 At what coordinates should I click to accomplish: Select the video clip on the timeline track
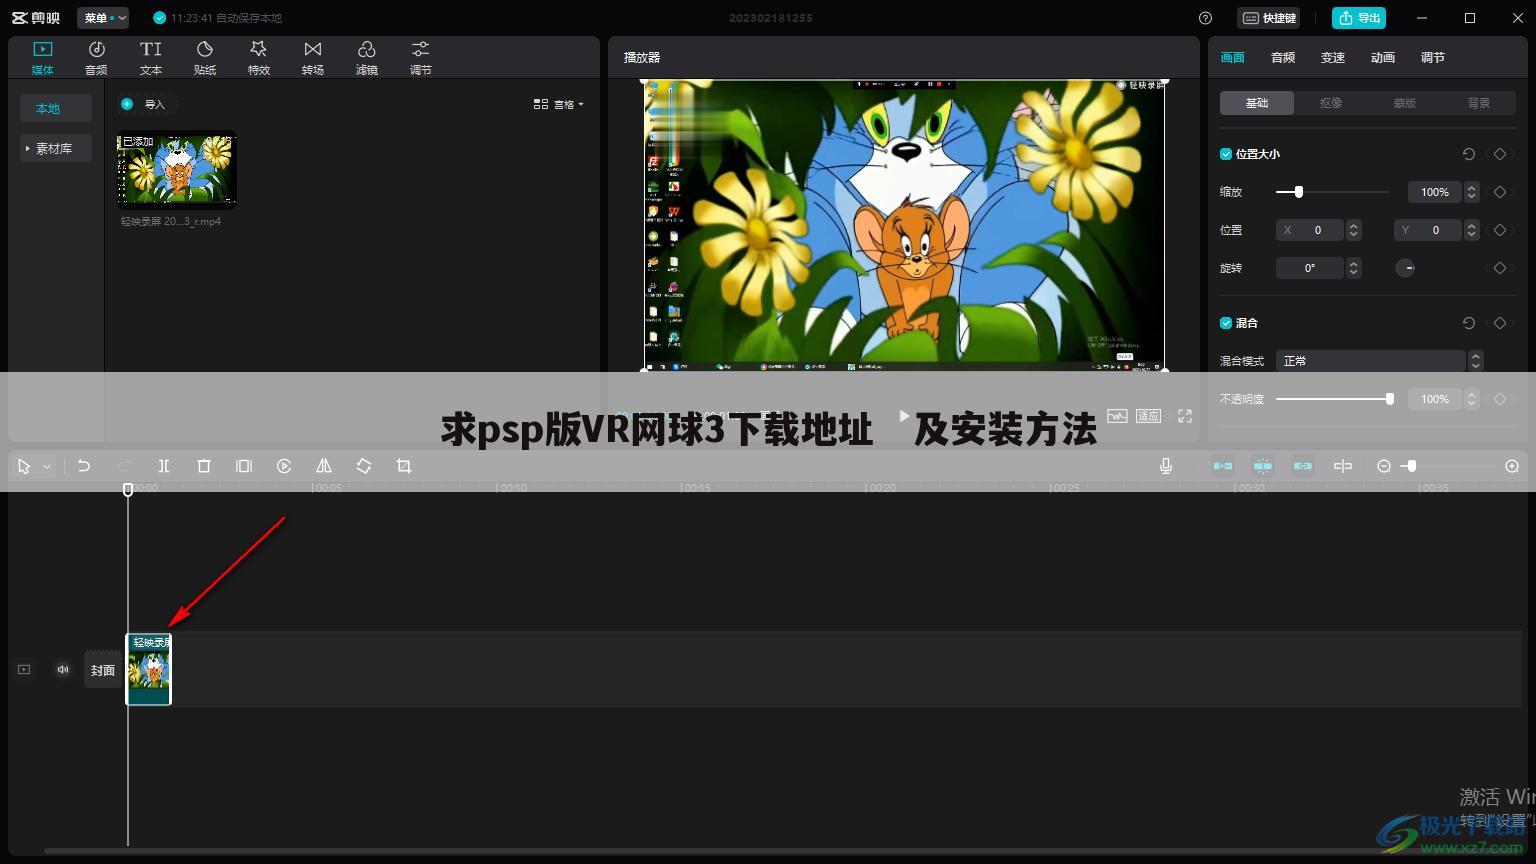pos(149,669)
